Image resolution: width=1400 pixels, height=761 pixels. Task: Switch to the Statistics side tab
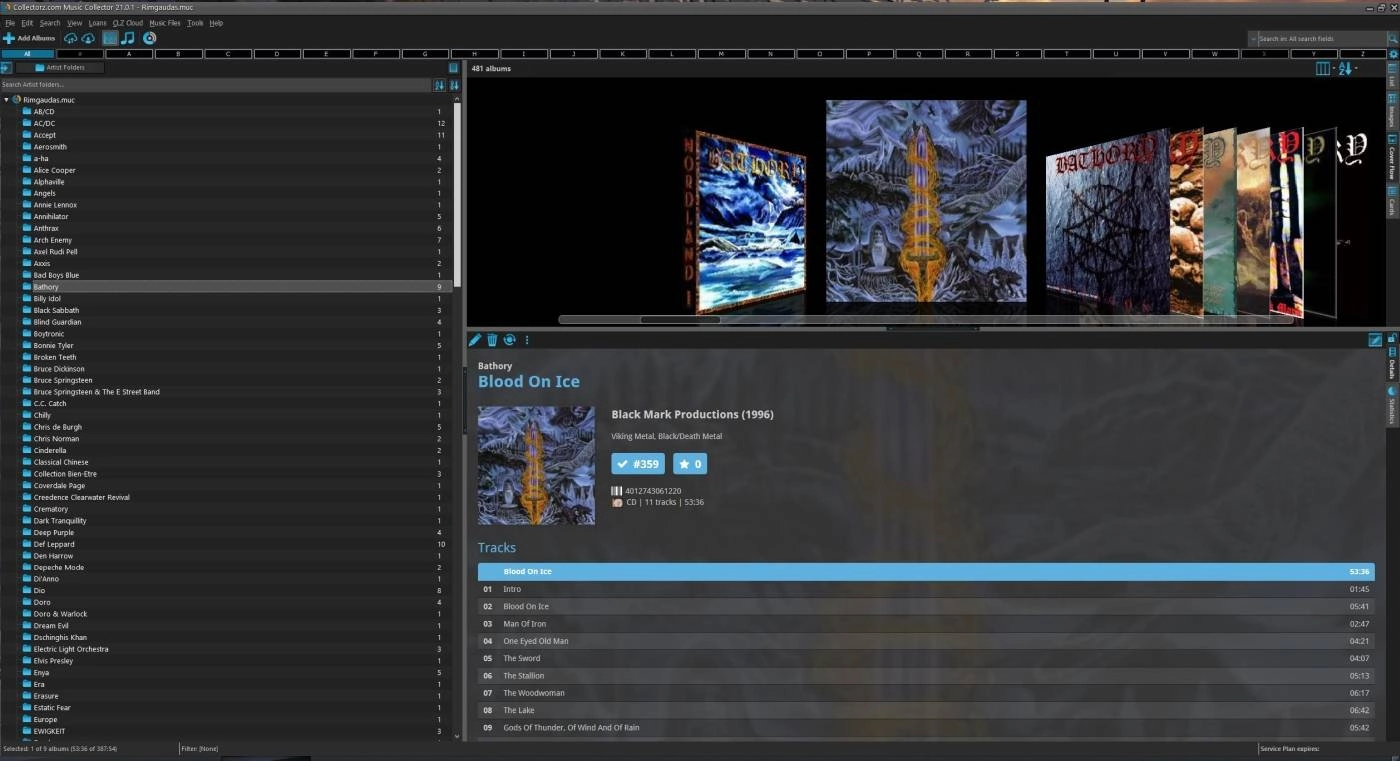click(1392, 405)
